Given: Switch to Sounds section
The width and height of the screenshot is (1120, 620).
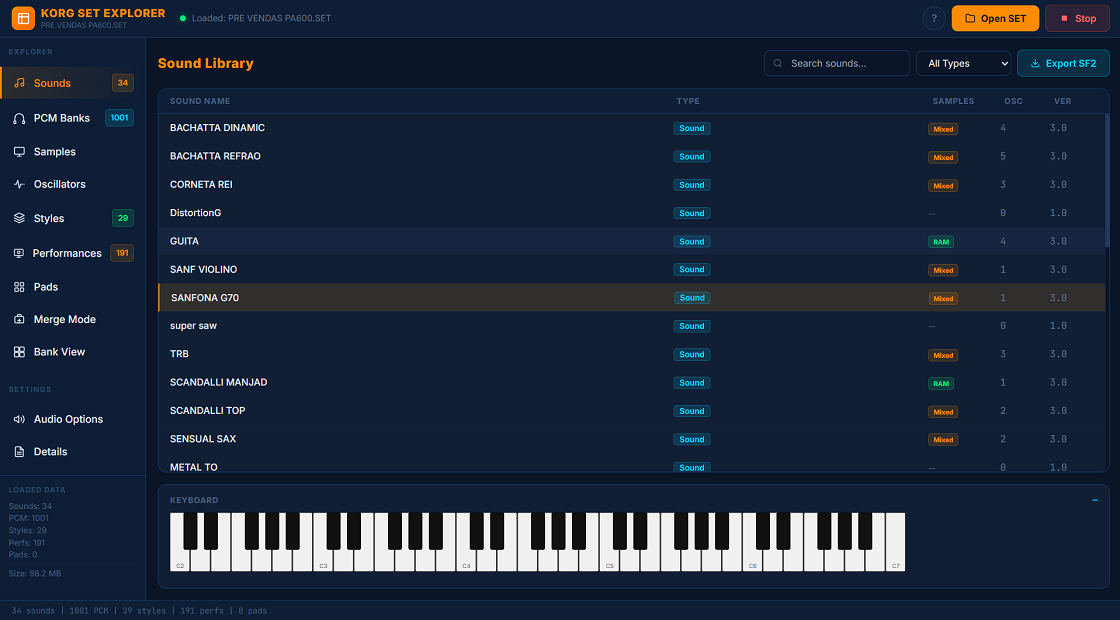Looking at the screenshot, I should (72, 83).
